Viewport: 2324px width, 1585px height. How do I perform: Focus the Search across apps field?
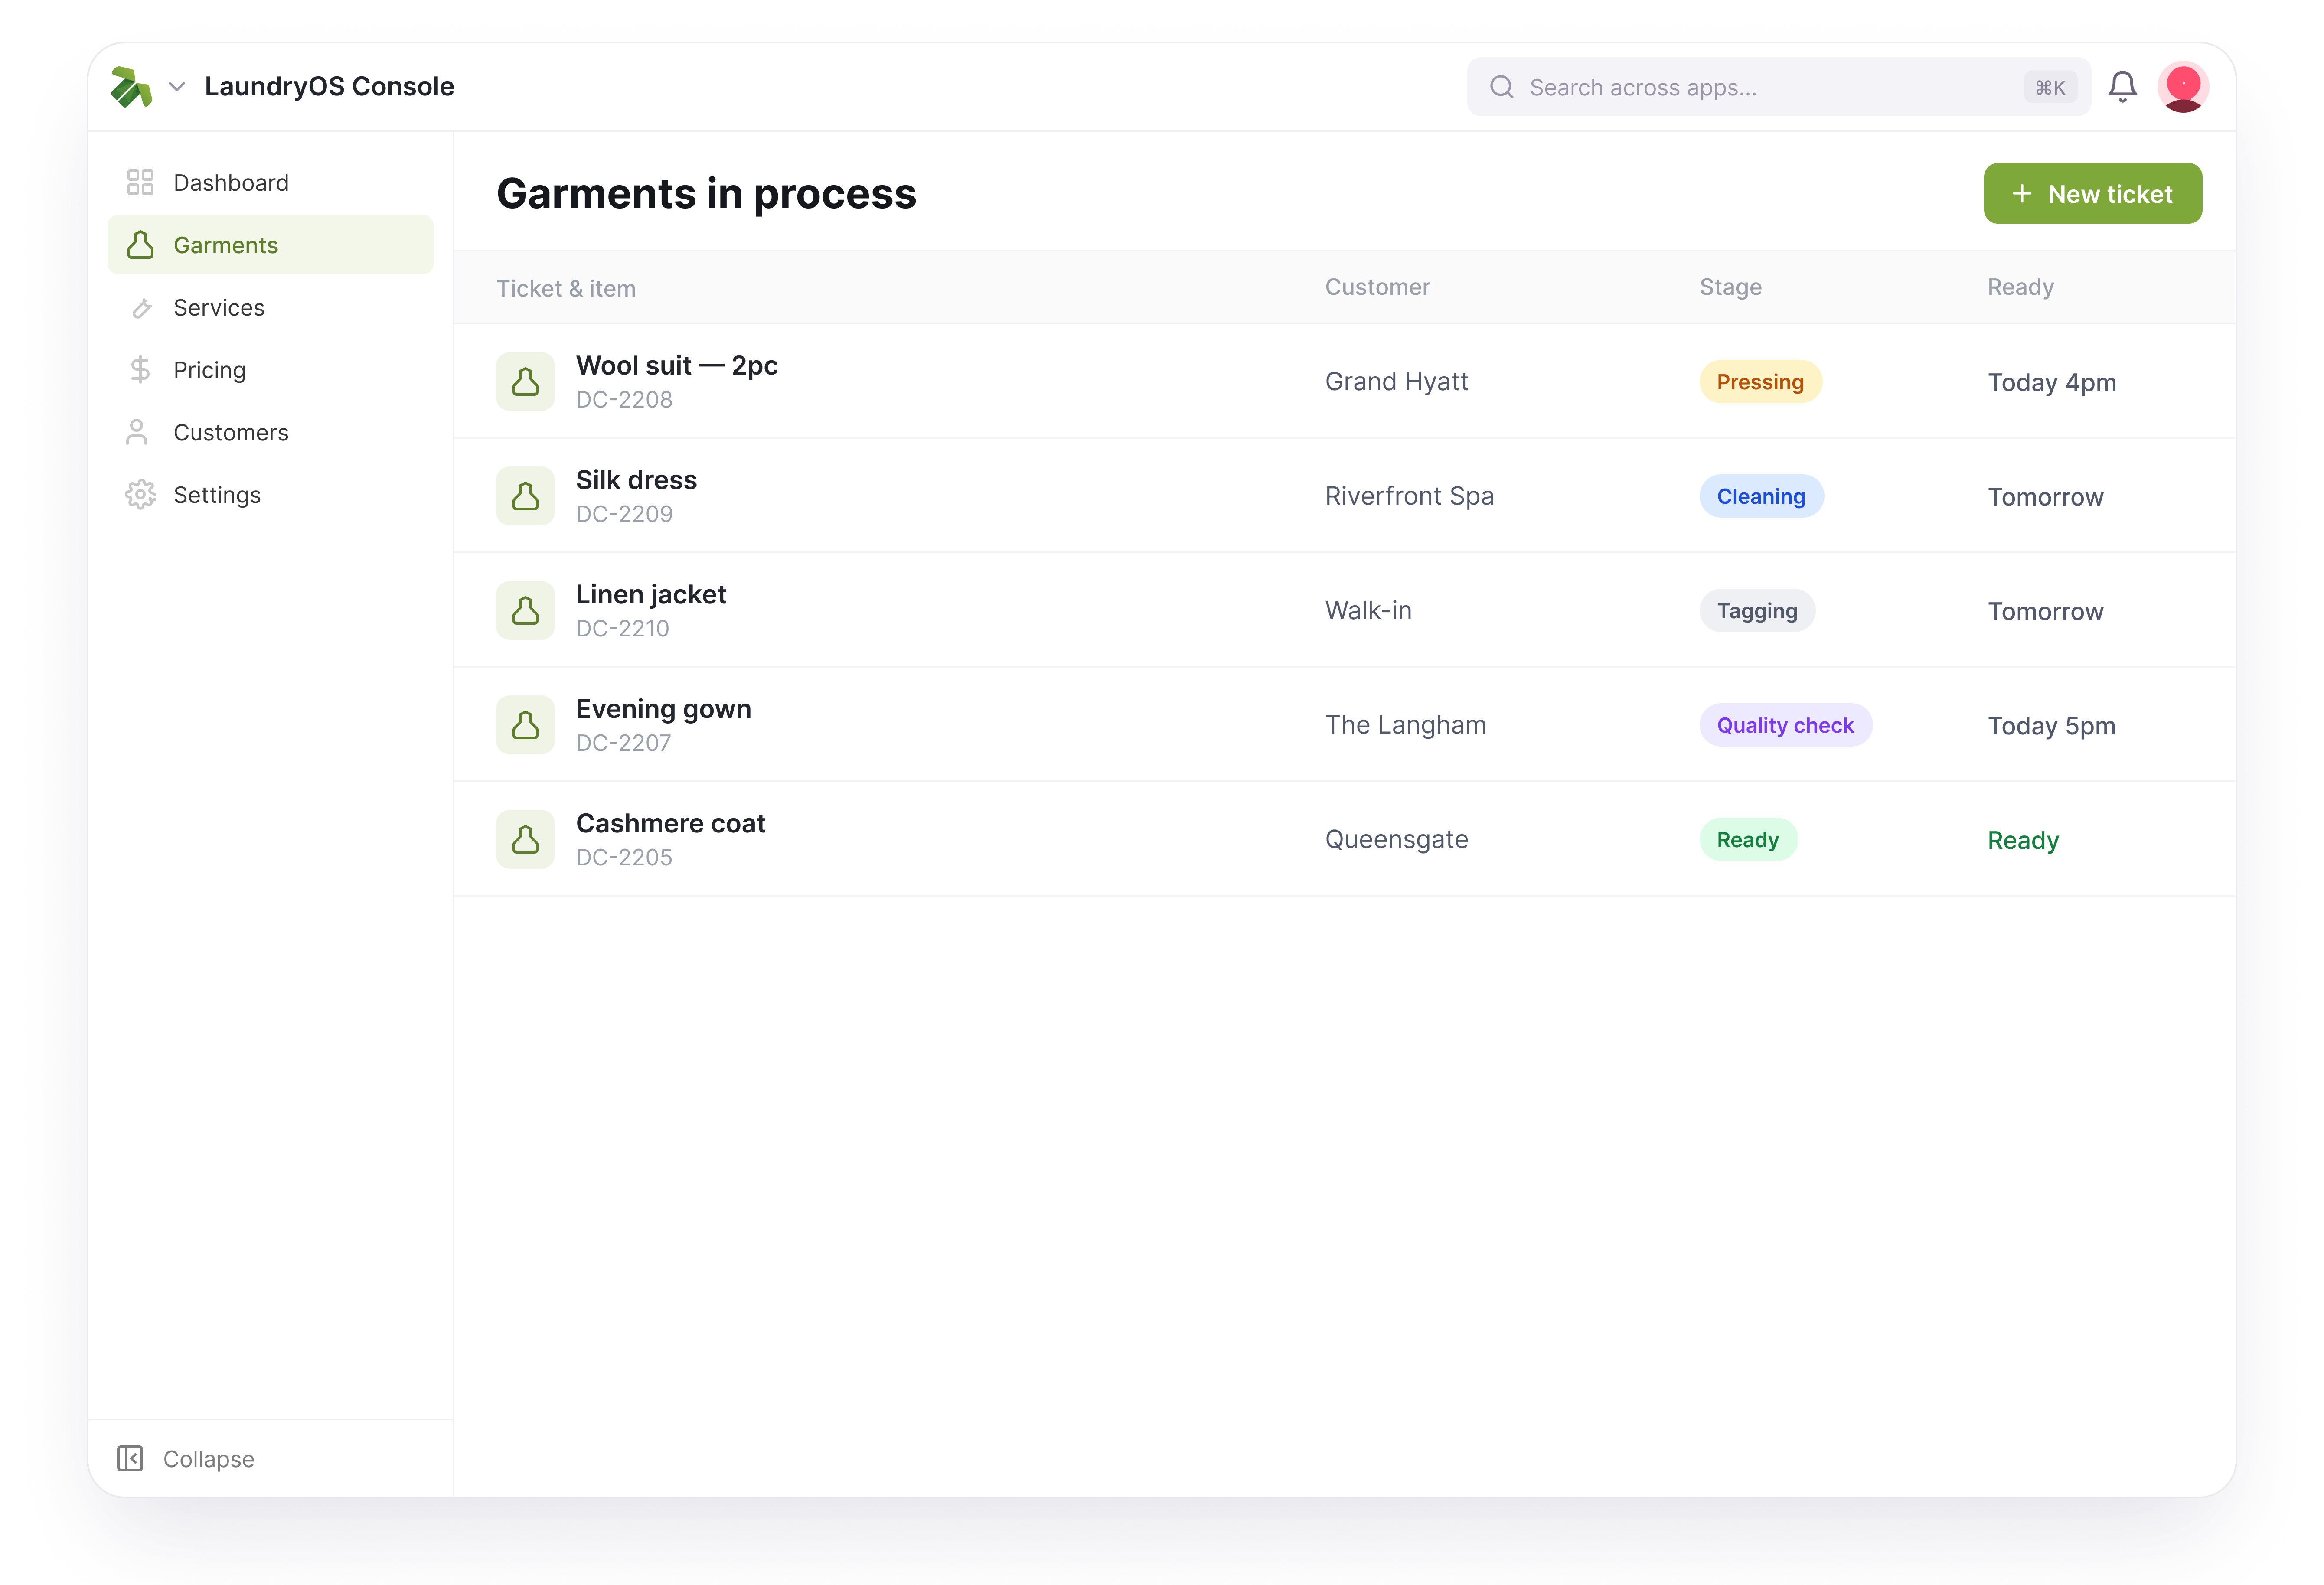[x=1778, y=87]
